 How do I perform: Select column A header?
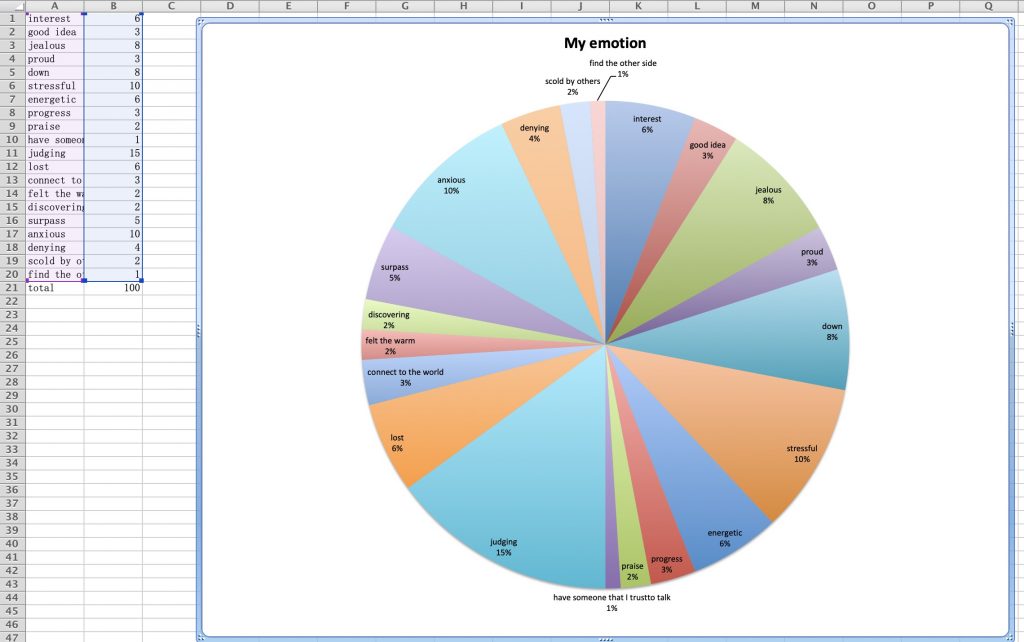54,6
